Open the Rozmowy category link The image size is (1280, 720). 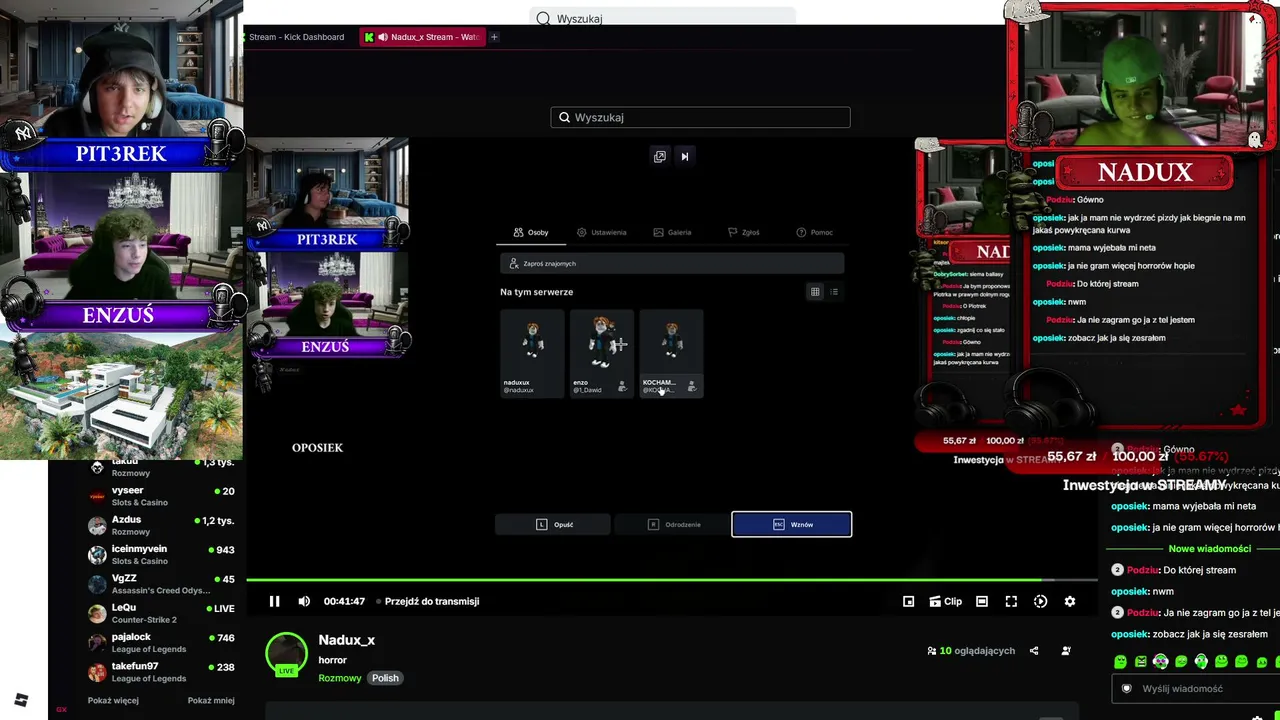tap(340, 678)
